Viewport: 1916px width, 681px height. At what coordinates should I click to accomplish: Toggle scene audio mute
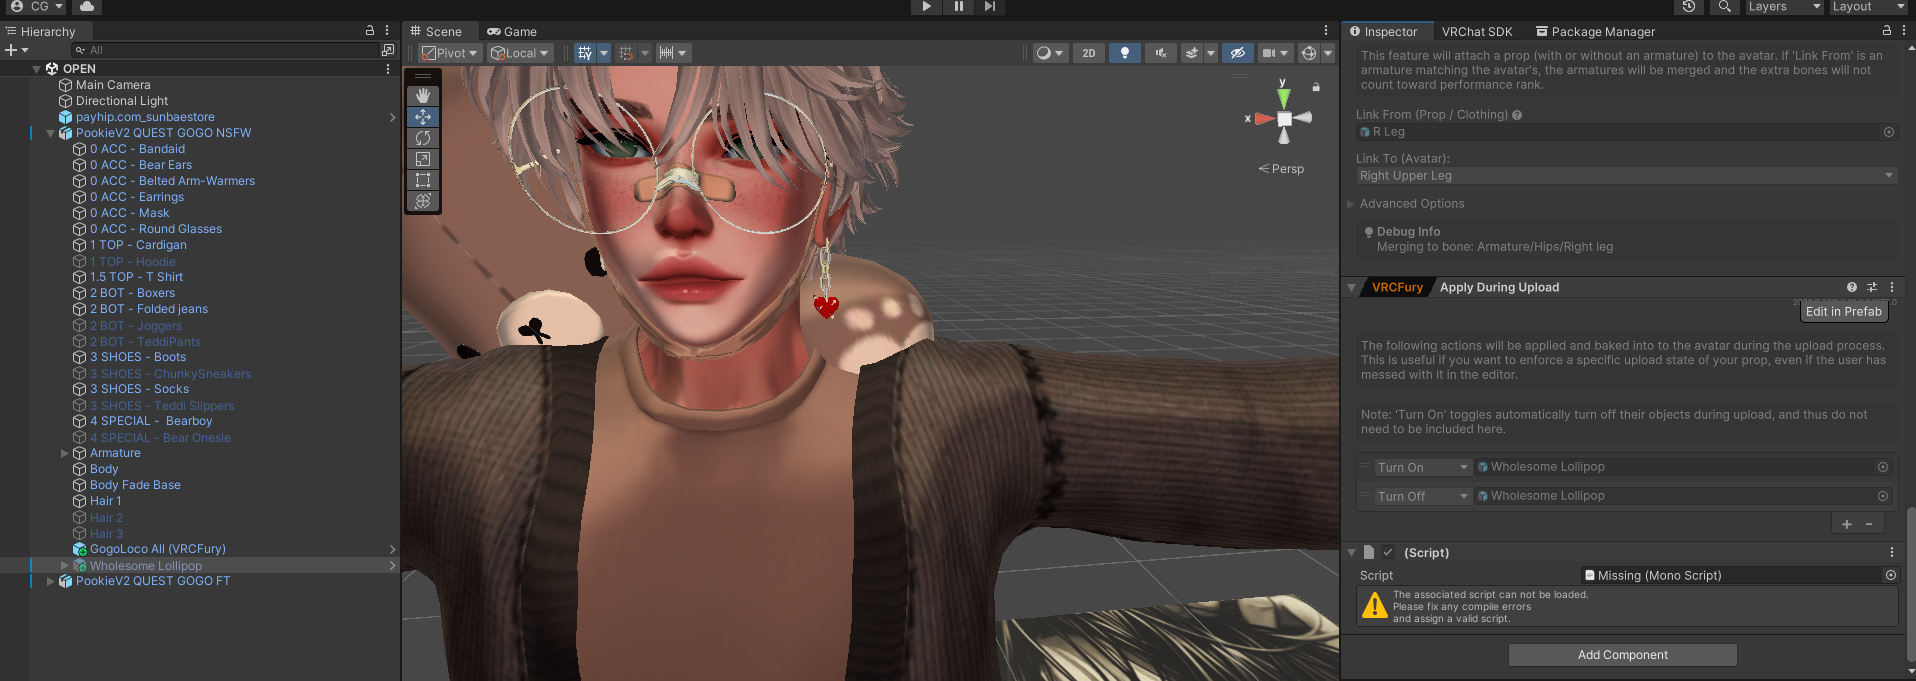[1161, 53]
